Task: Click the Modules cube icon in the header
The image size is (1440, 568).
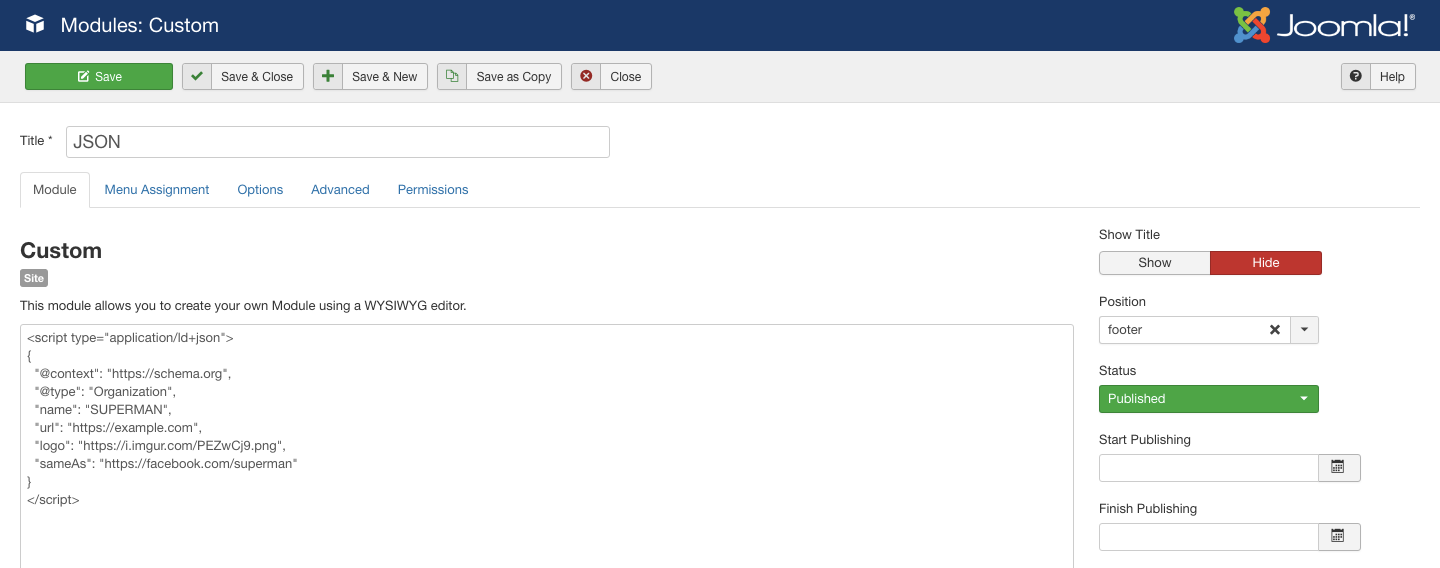Action: tap(35, 25)
